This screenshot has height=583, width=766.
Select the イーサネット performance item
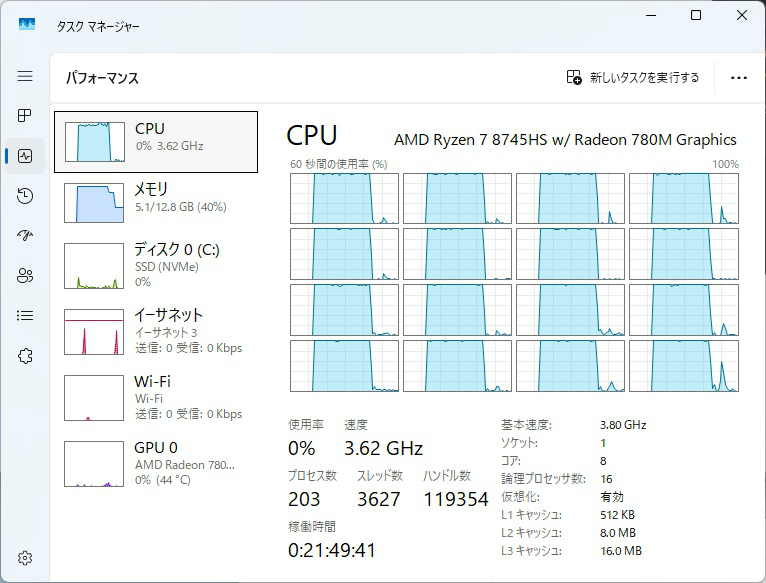[156, 331]
